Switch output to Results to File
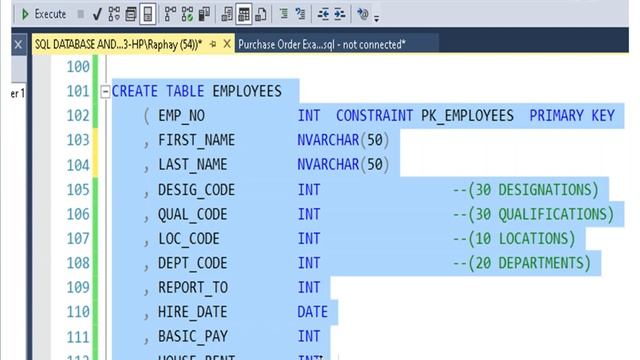 261,14
